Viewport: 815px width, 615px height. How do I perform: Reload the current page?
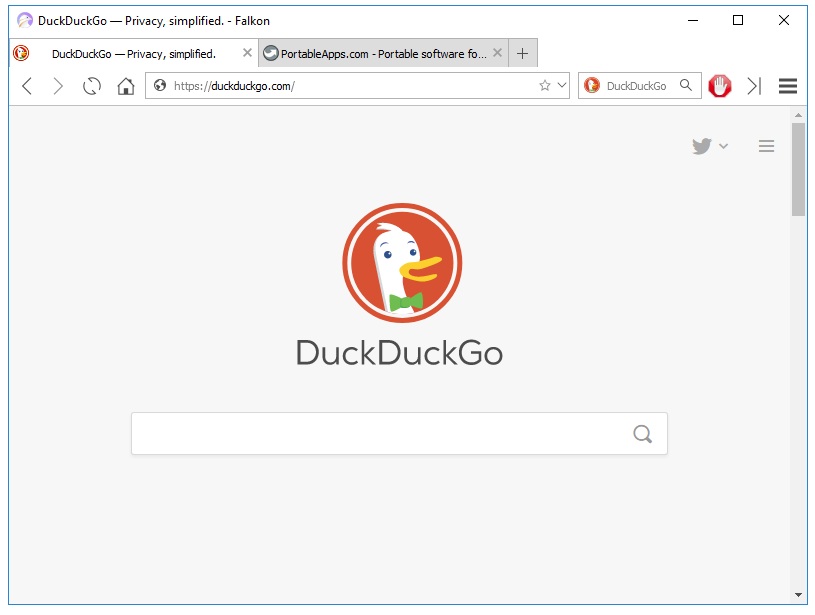pyautogui.click(x=92, y=86)
